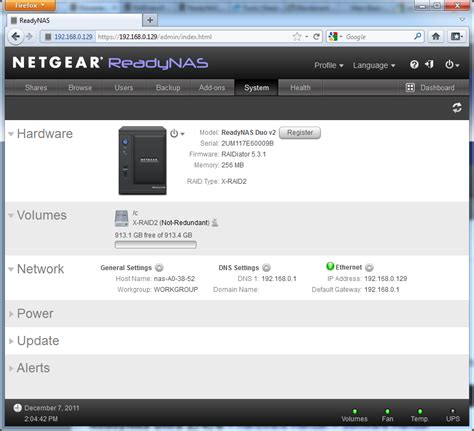Switch to the Health tab
474x431 pixels.
[300, 88]
